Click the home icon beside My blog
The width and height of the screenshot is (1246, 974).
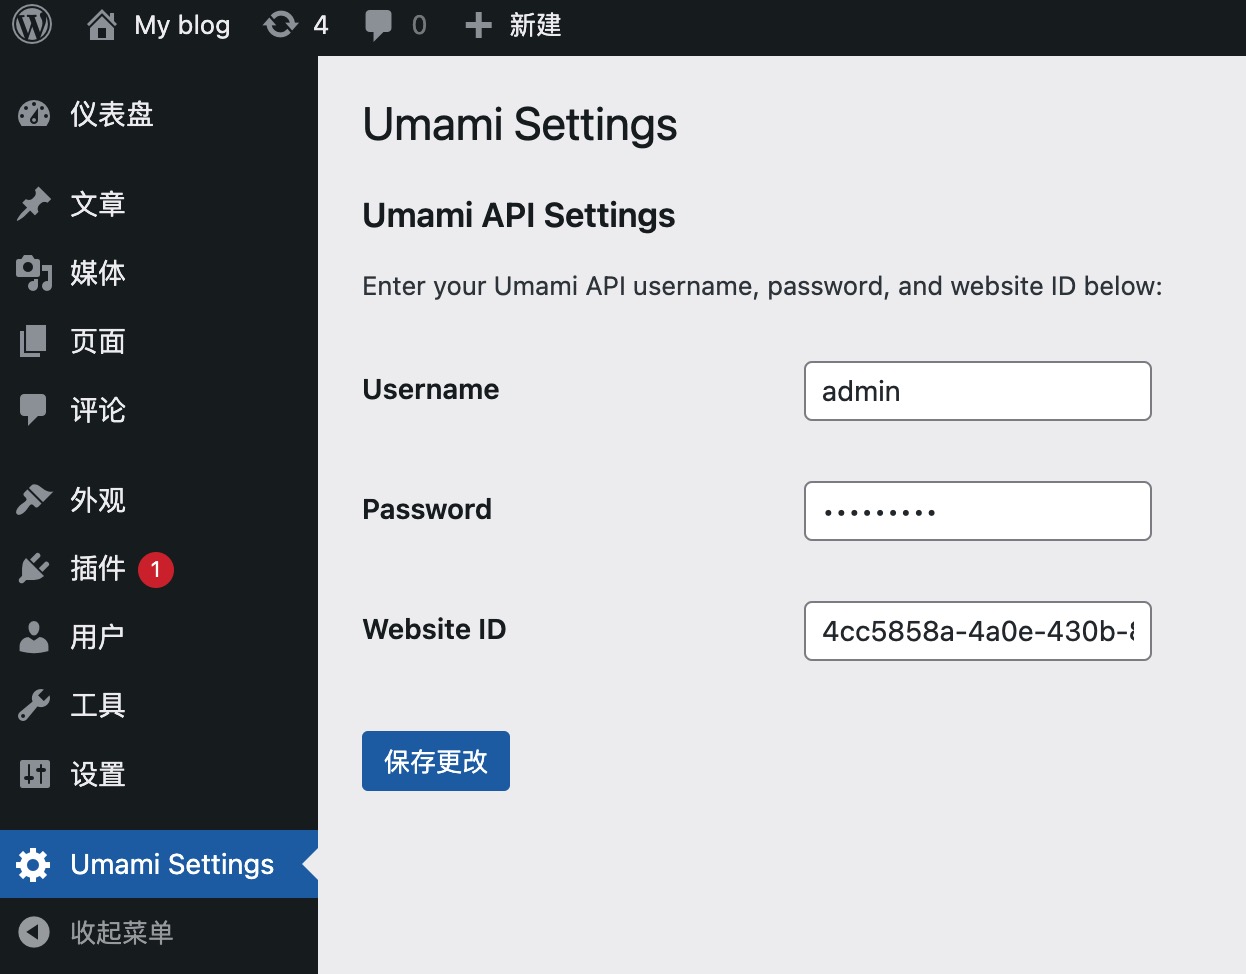coord(101,25)
